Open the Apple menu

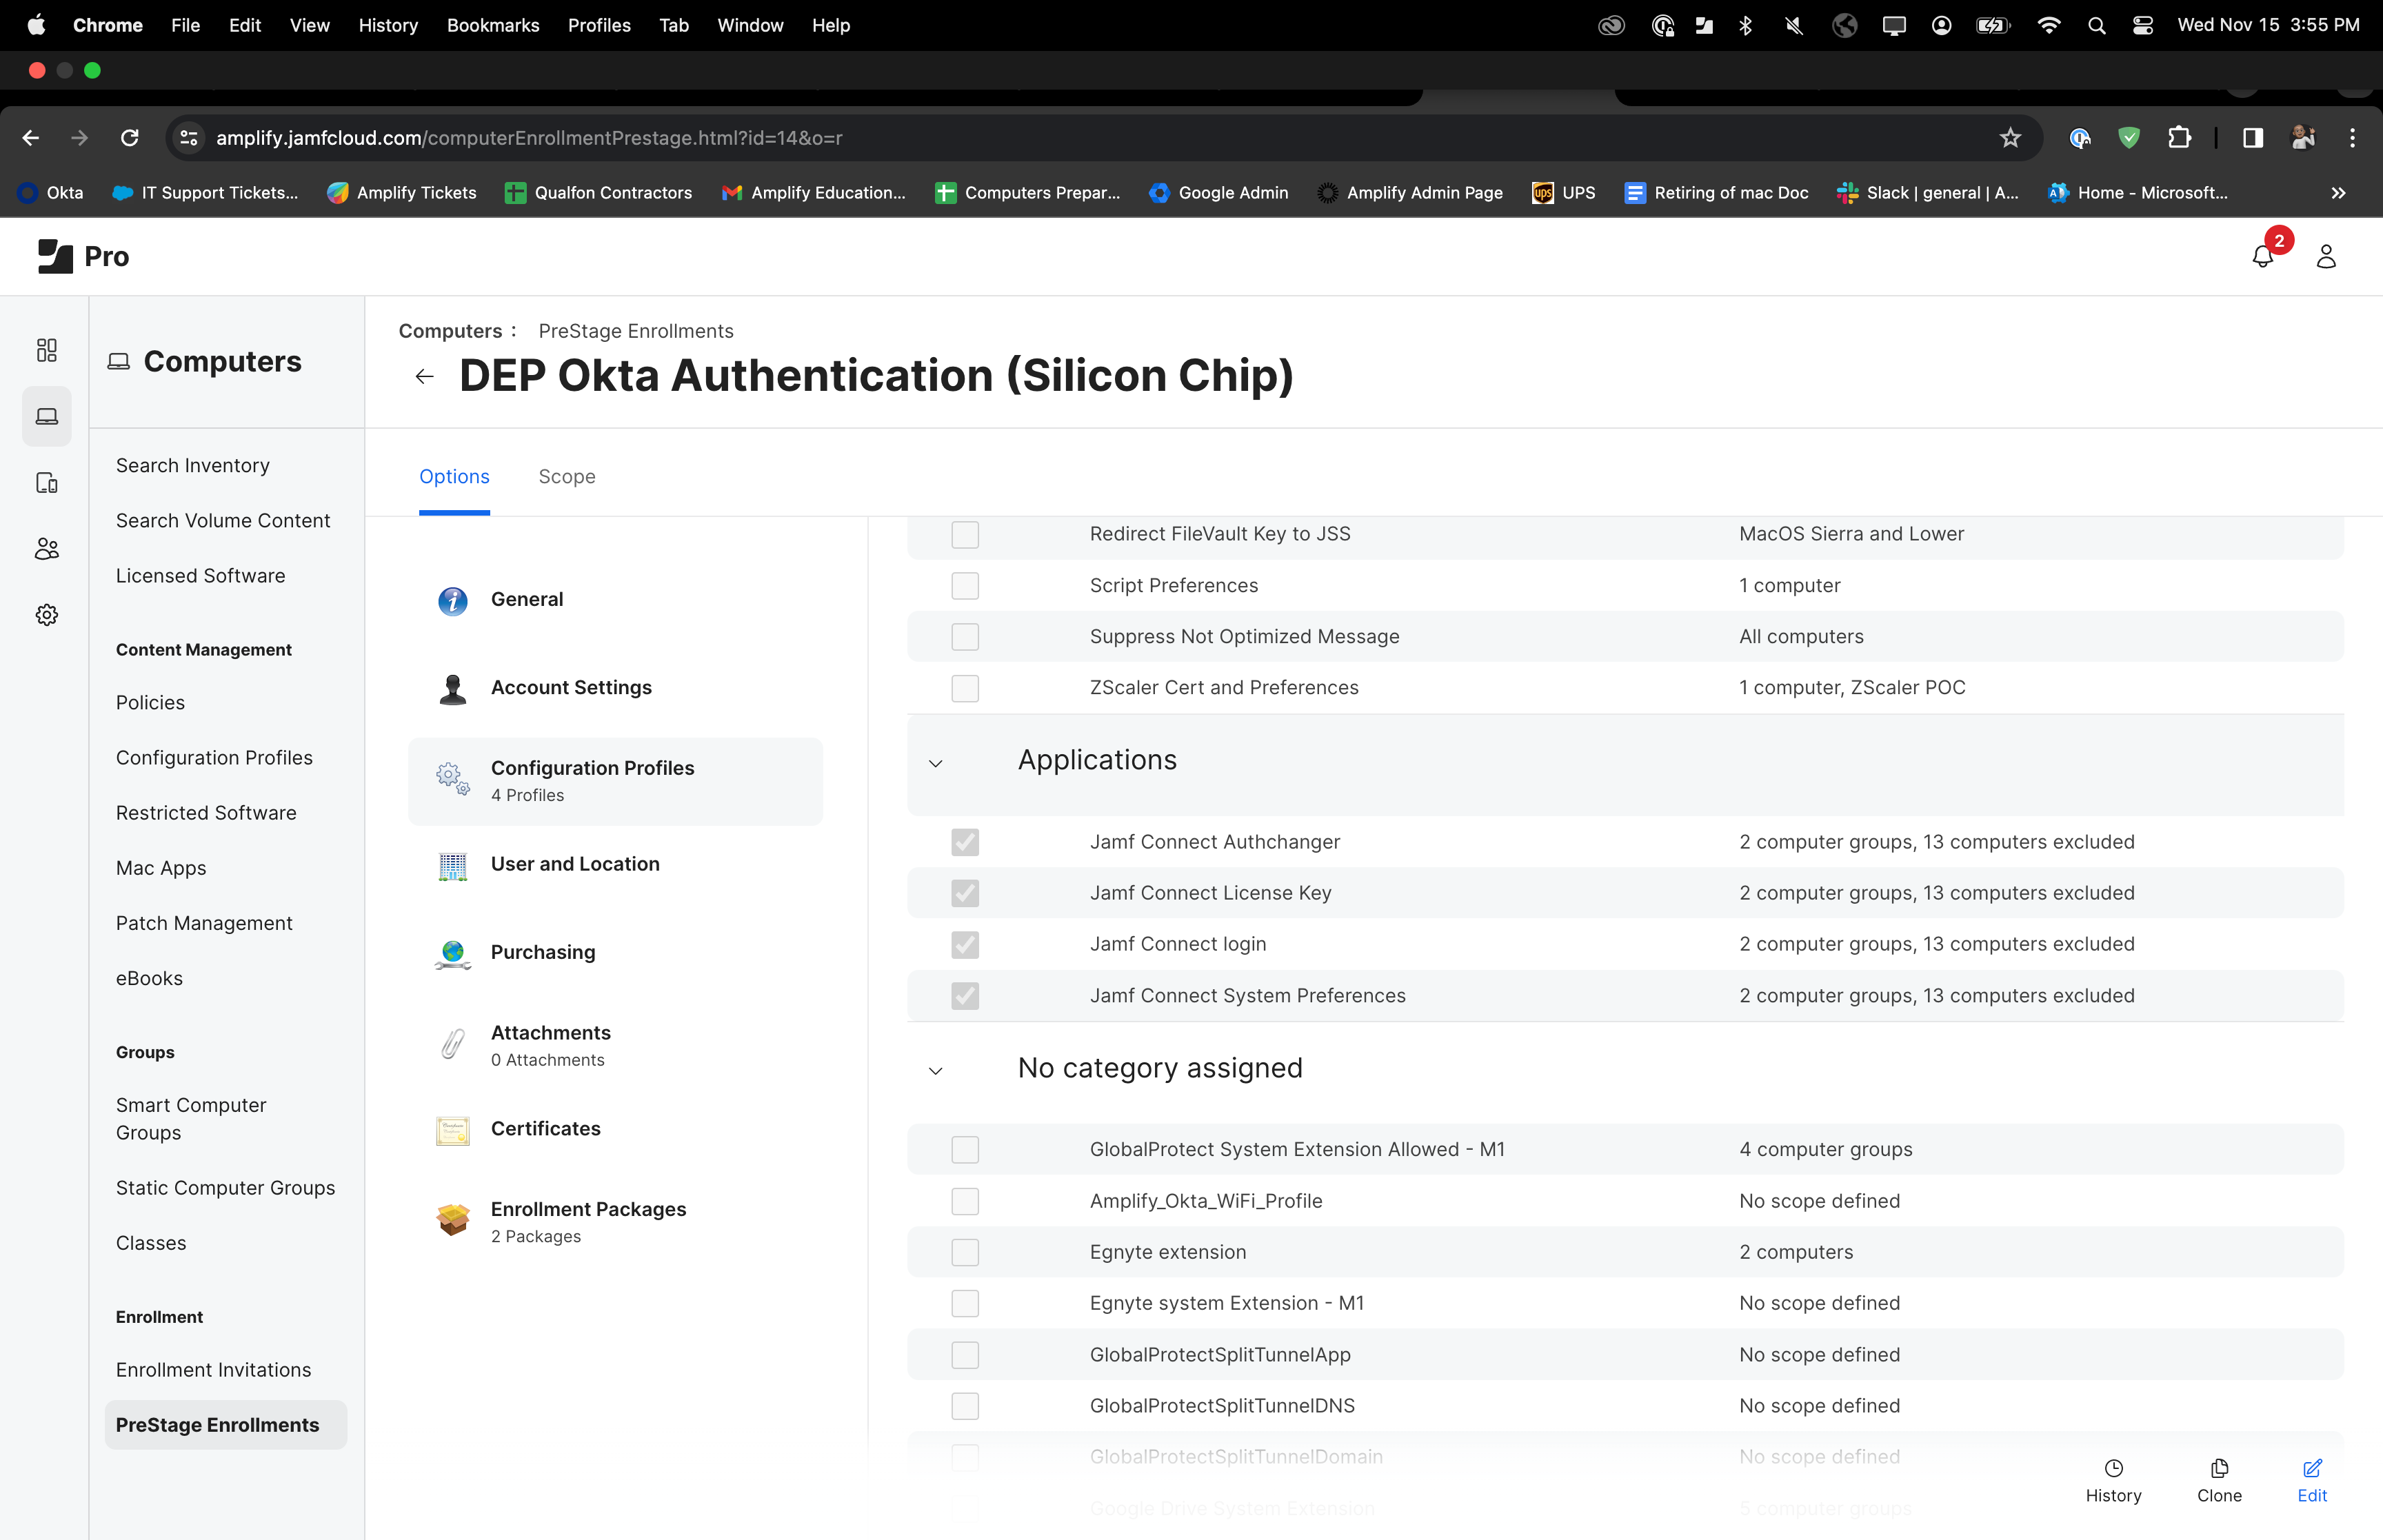(x=36, y=25)
